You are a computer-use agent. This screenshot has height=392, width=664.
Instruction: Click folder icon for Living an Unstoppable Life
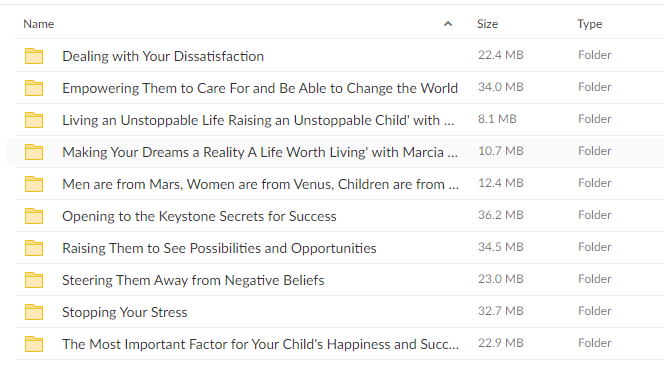point(34,120)
